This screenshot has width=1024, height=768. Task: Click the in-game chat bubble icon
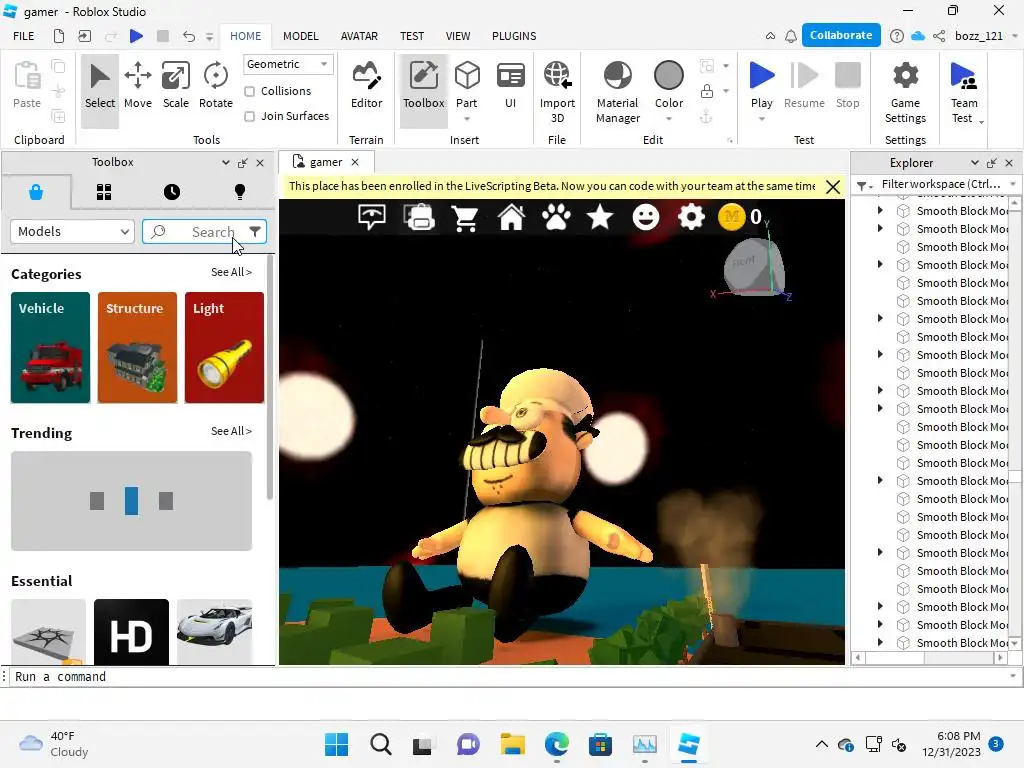click(x=372, y=217)
